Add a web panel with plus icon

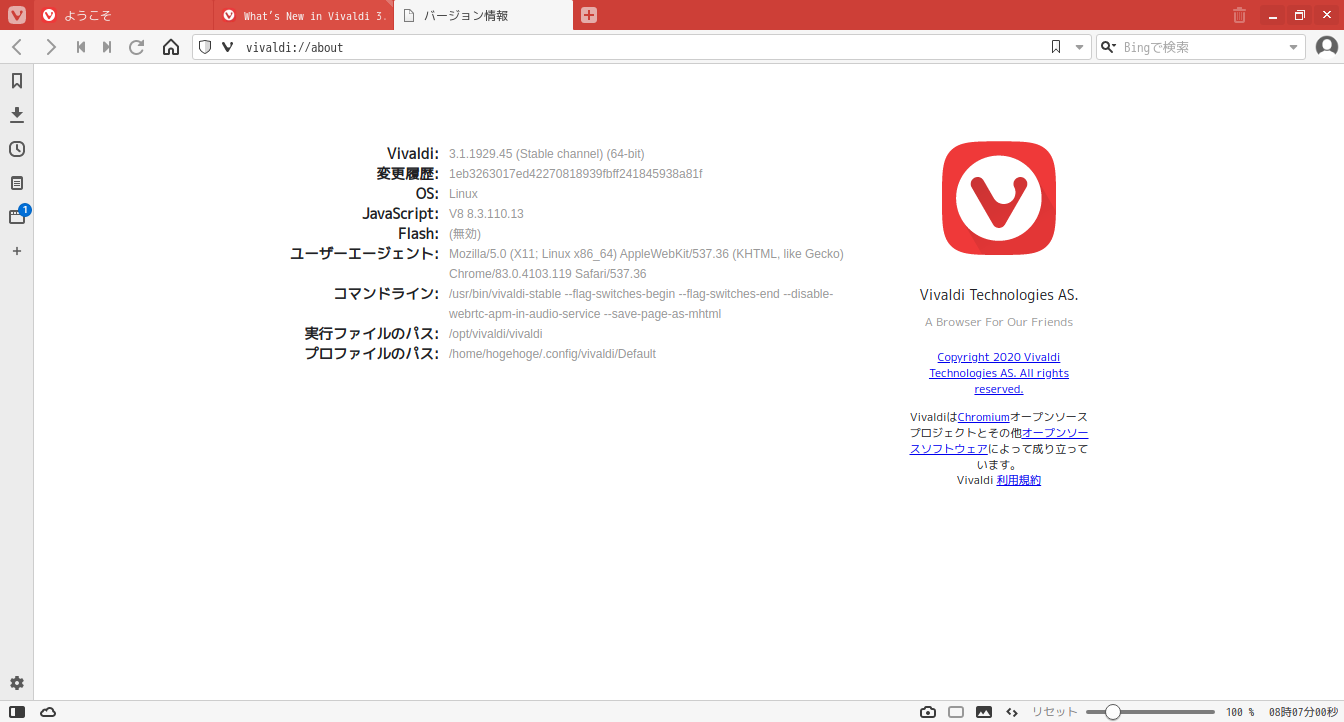point(17,251)
